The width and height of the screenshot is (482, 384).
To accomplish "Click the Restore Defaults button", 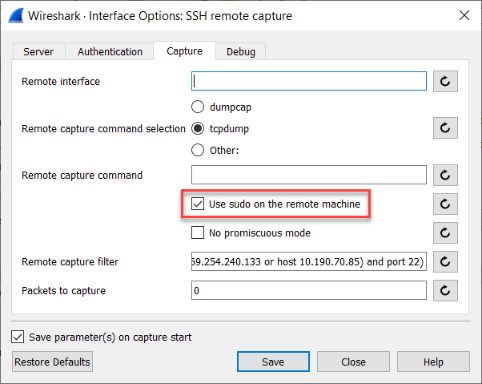I will (x=52, y=362).
